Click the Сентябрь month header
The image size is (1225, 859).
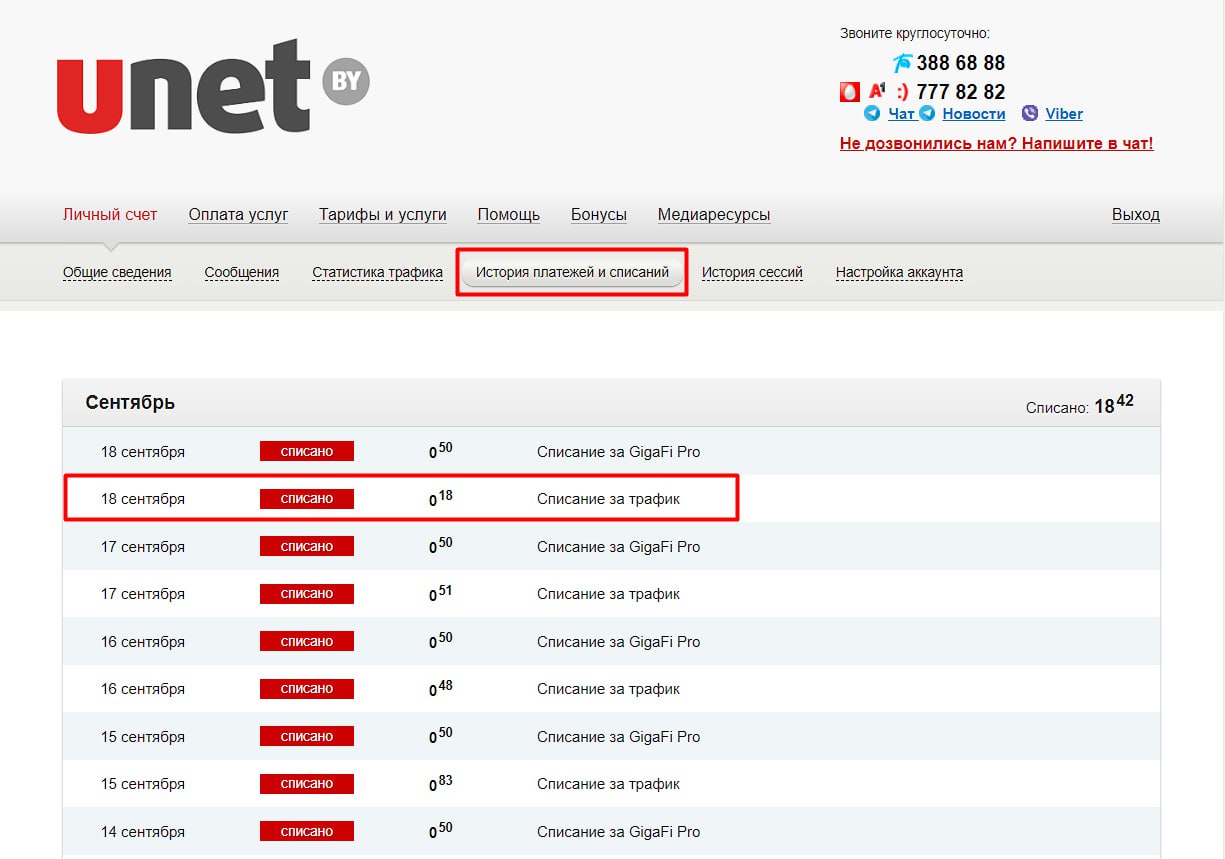[x=130, y=403]
